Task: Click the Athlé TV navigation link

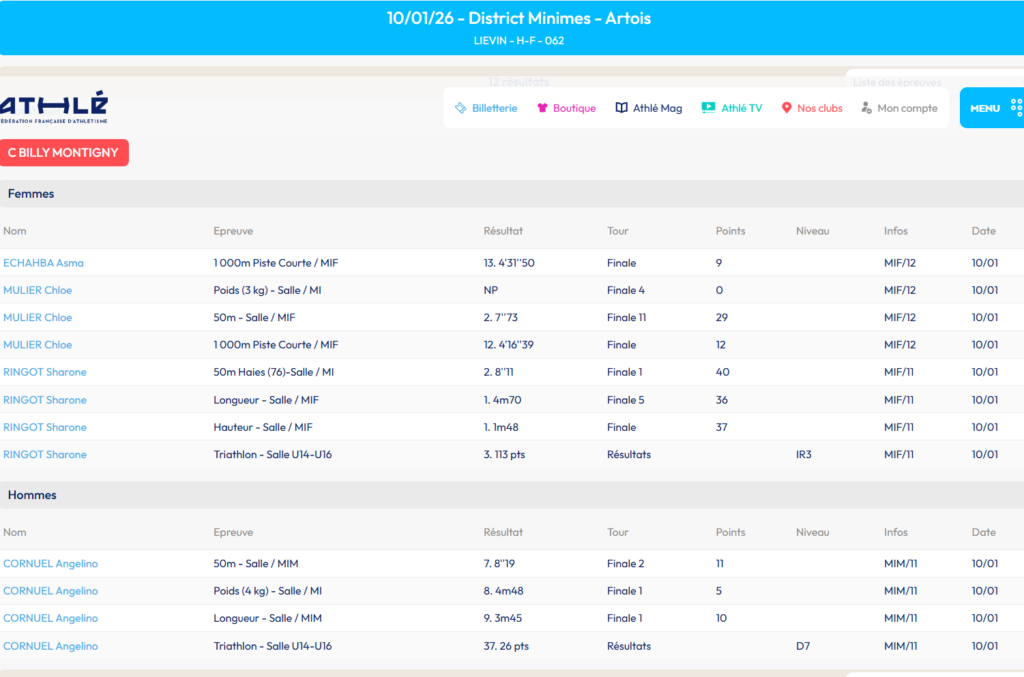Action: [741, 108]
